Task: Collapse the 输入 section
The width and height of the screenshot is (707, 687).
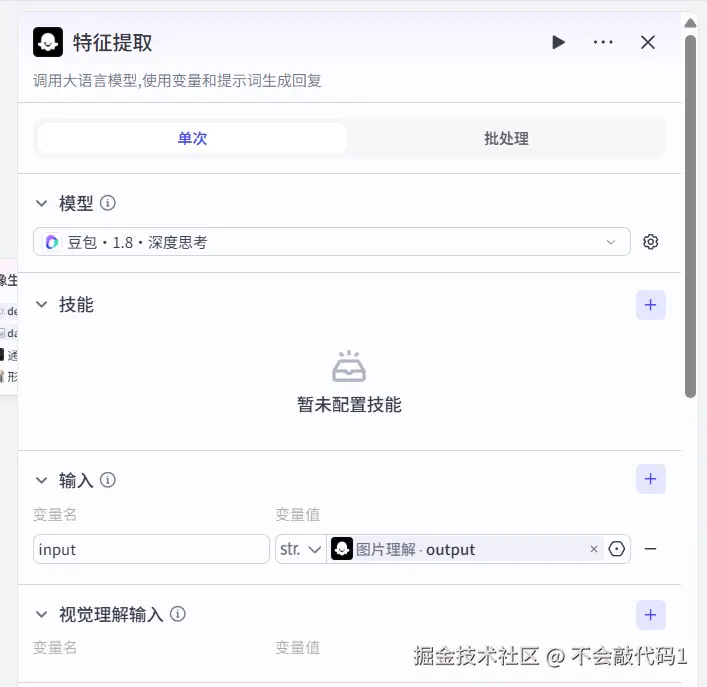Action: coord(41,480)
